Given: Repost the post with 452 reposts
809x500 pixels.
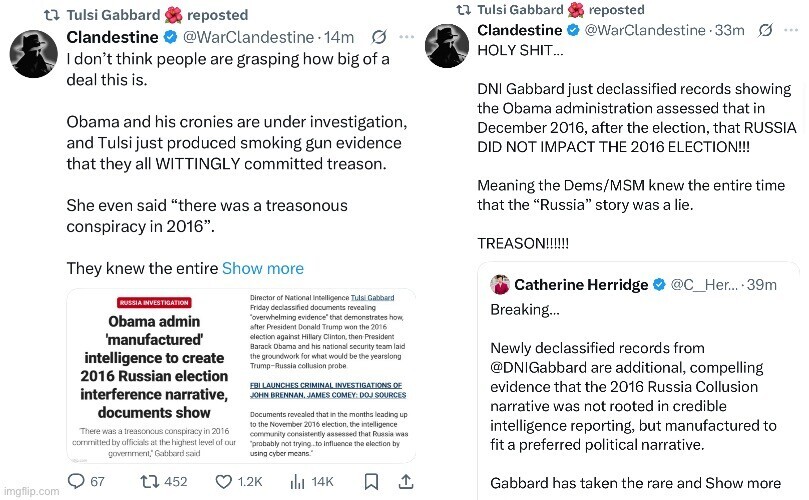Looking at the screenshot, I should pyautogui.click(x=152, y=481).
